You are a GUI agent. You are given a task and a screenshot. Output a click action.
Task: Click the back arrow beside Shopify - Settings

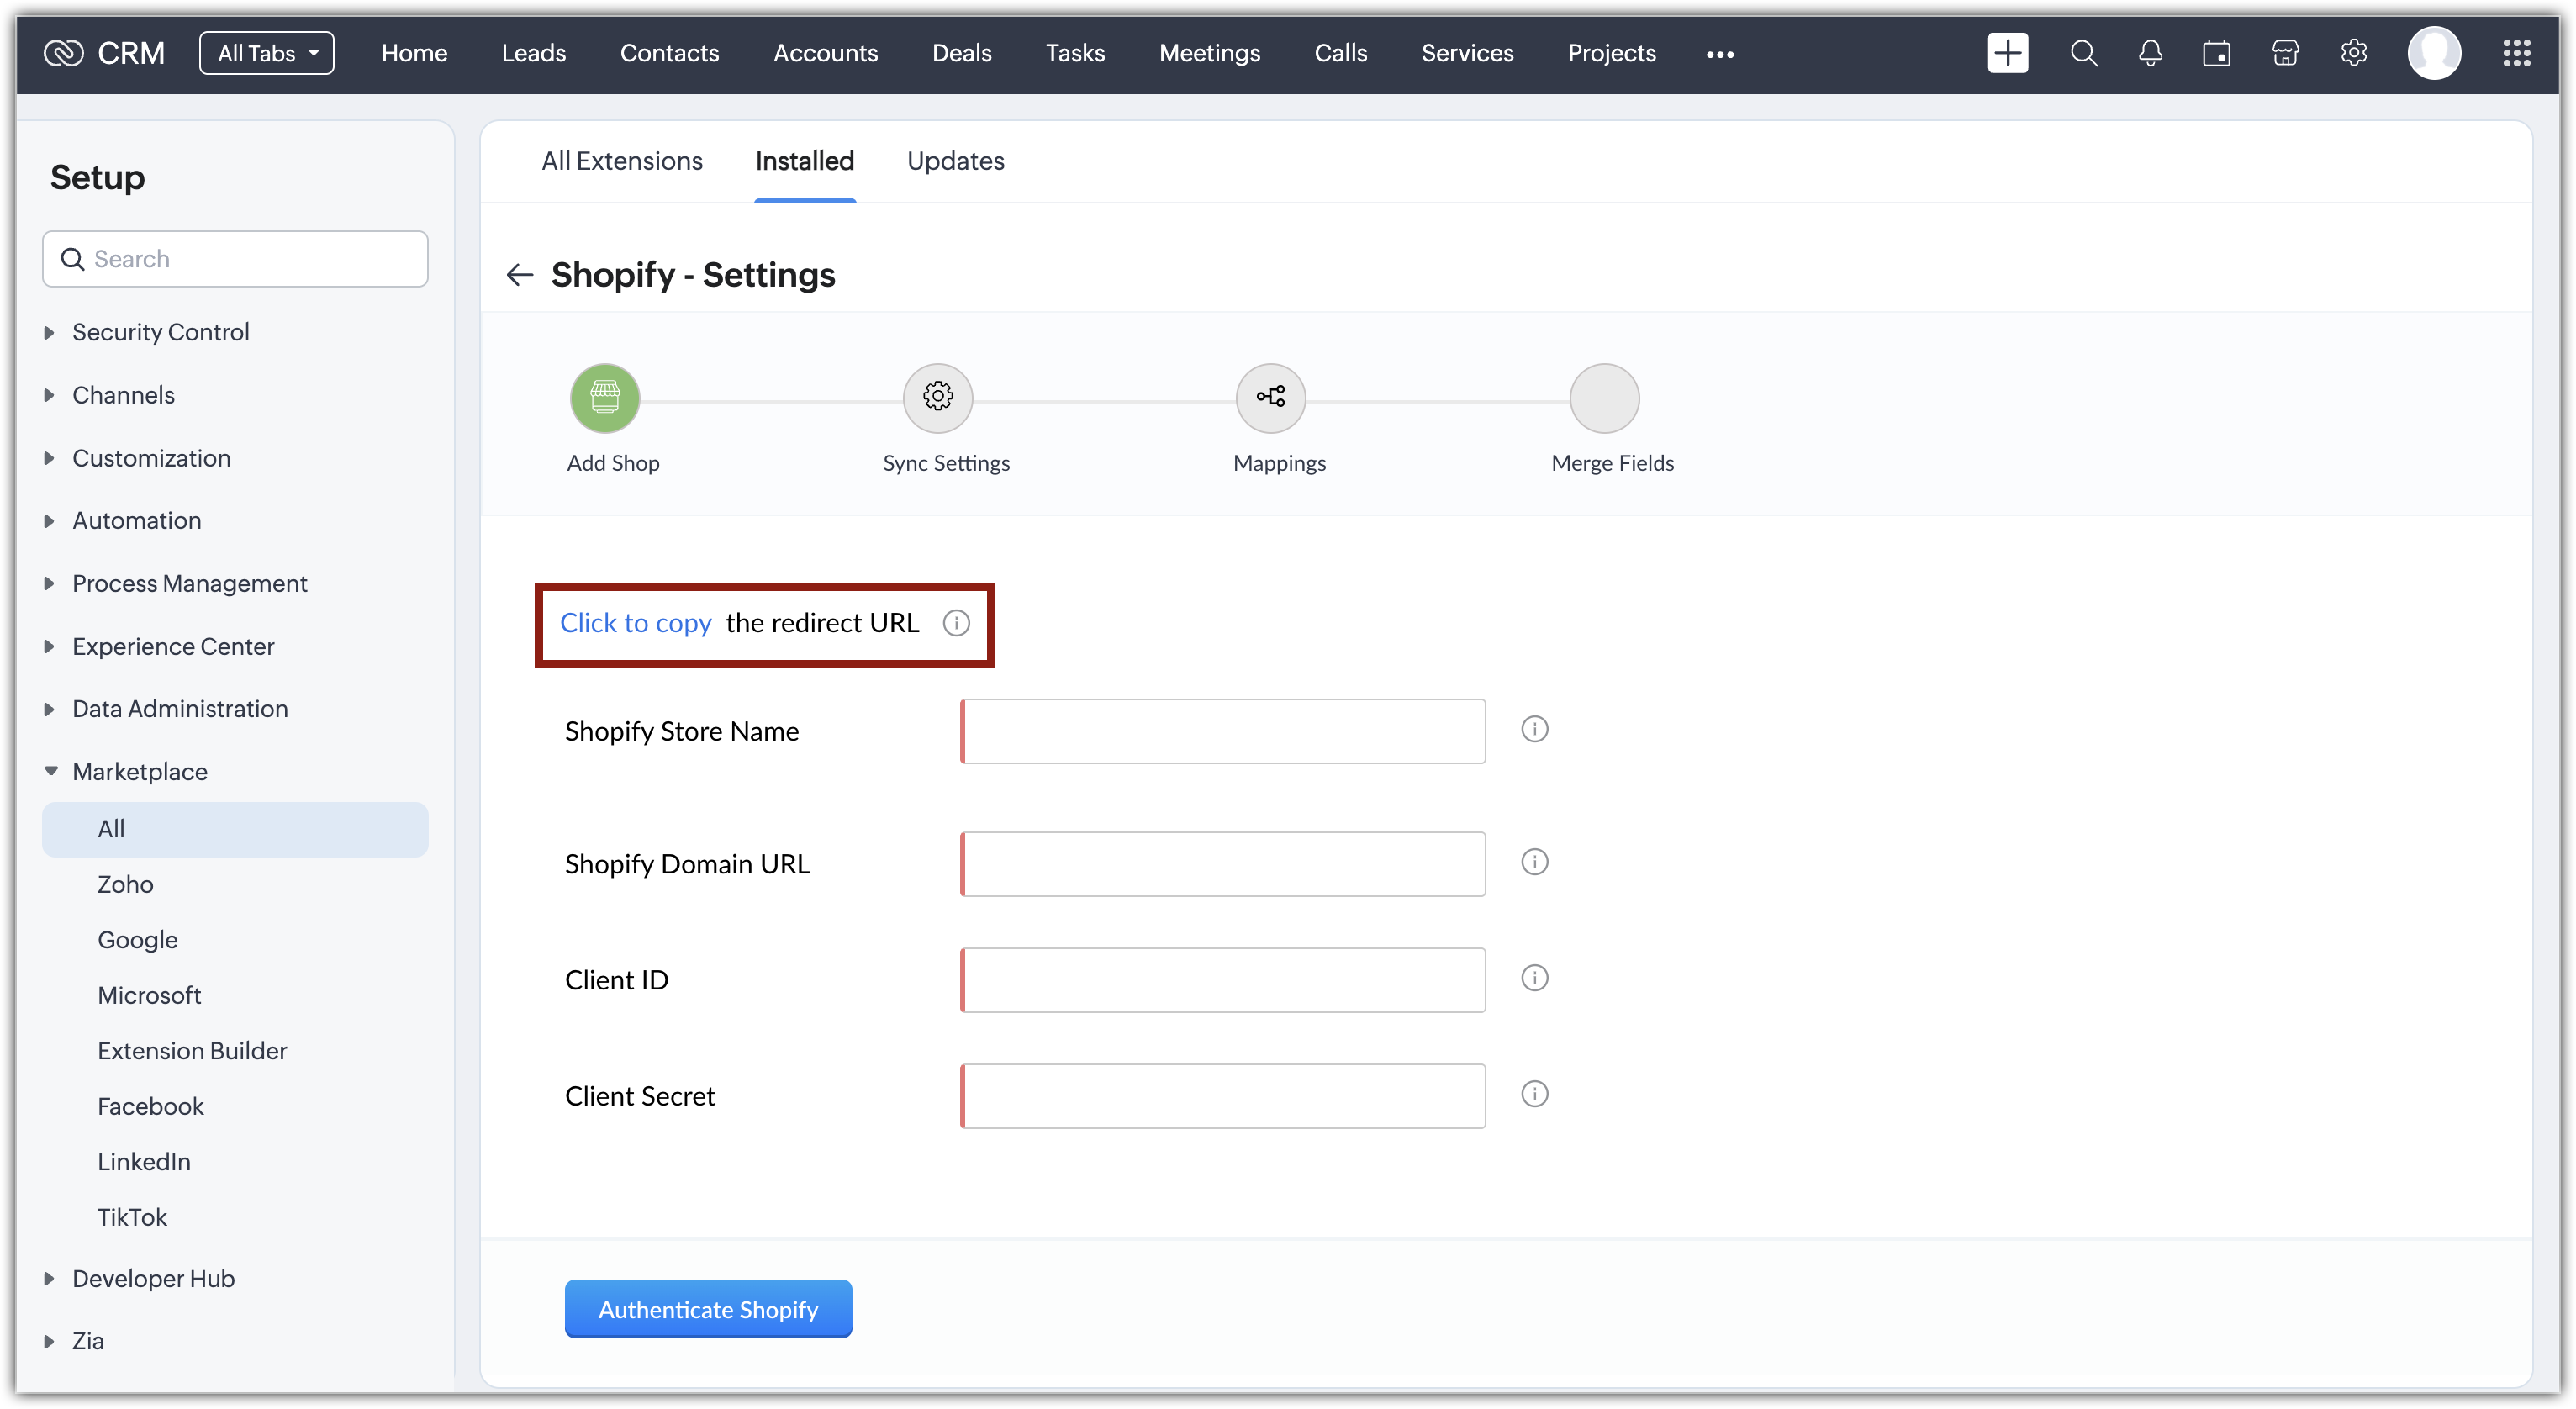tap(519, 274)
